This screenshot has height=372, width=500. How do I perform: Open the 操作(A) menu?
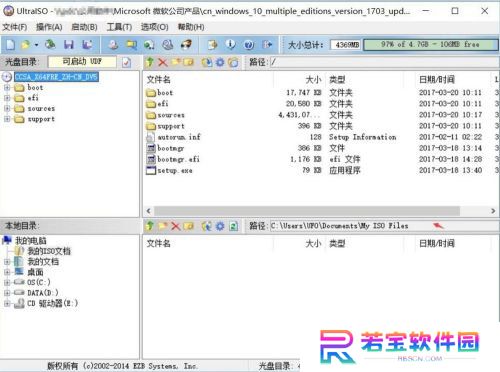(x=49, y=27)
